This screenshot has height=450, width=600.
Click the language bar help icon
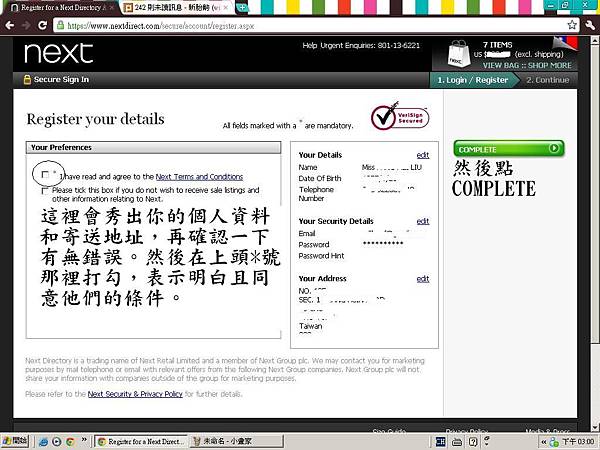(x=473, y=442)
